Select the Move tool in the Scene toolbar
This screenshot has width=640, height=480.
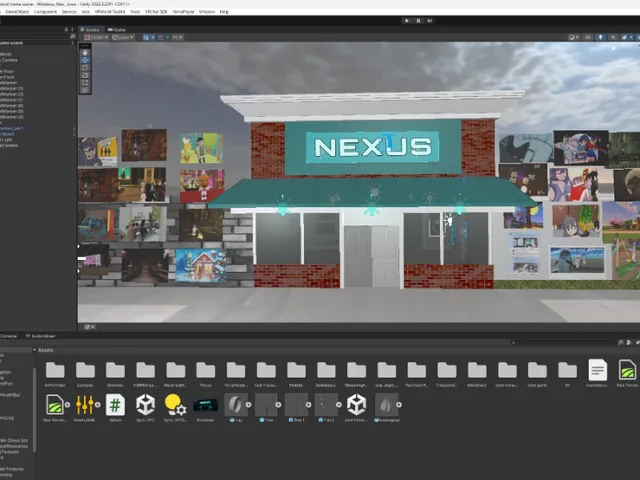pos(85,60)
